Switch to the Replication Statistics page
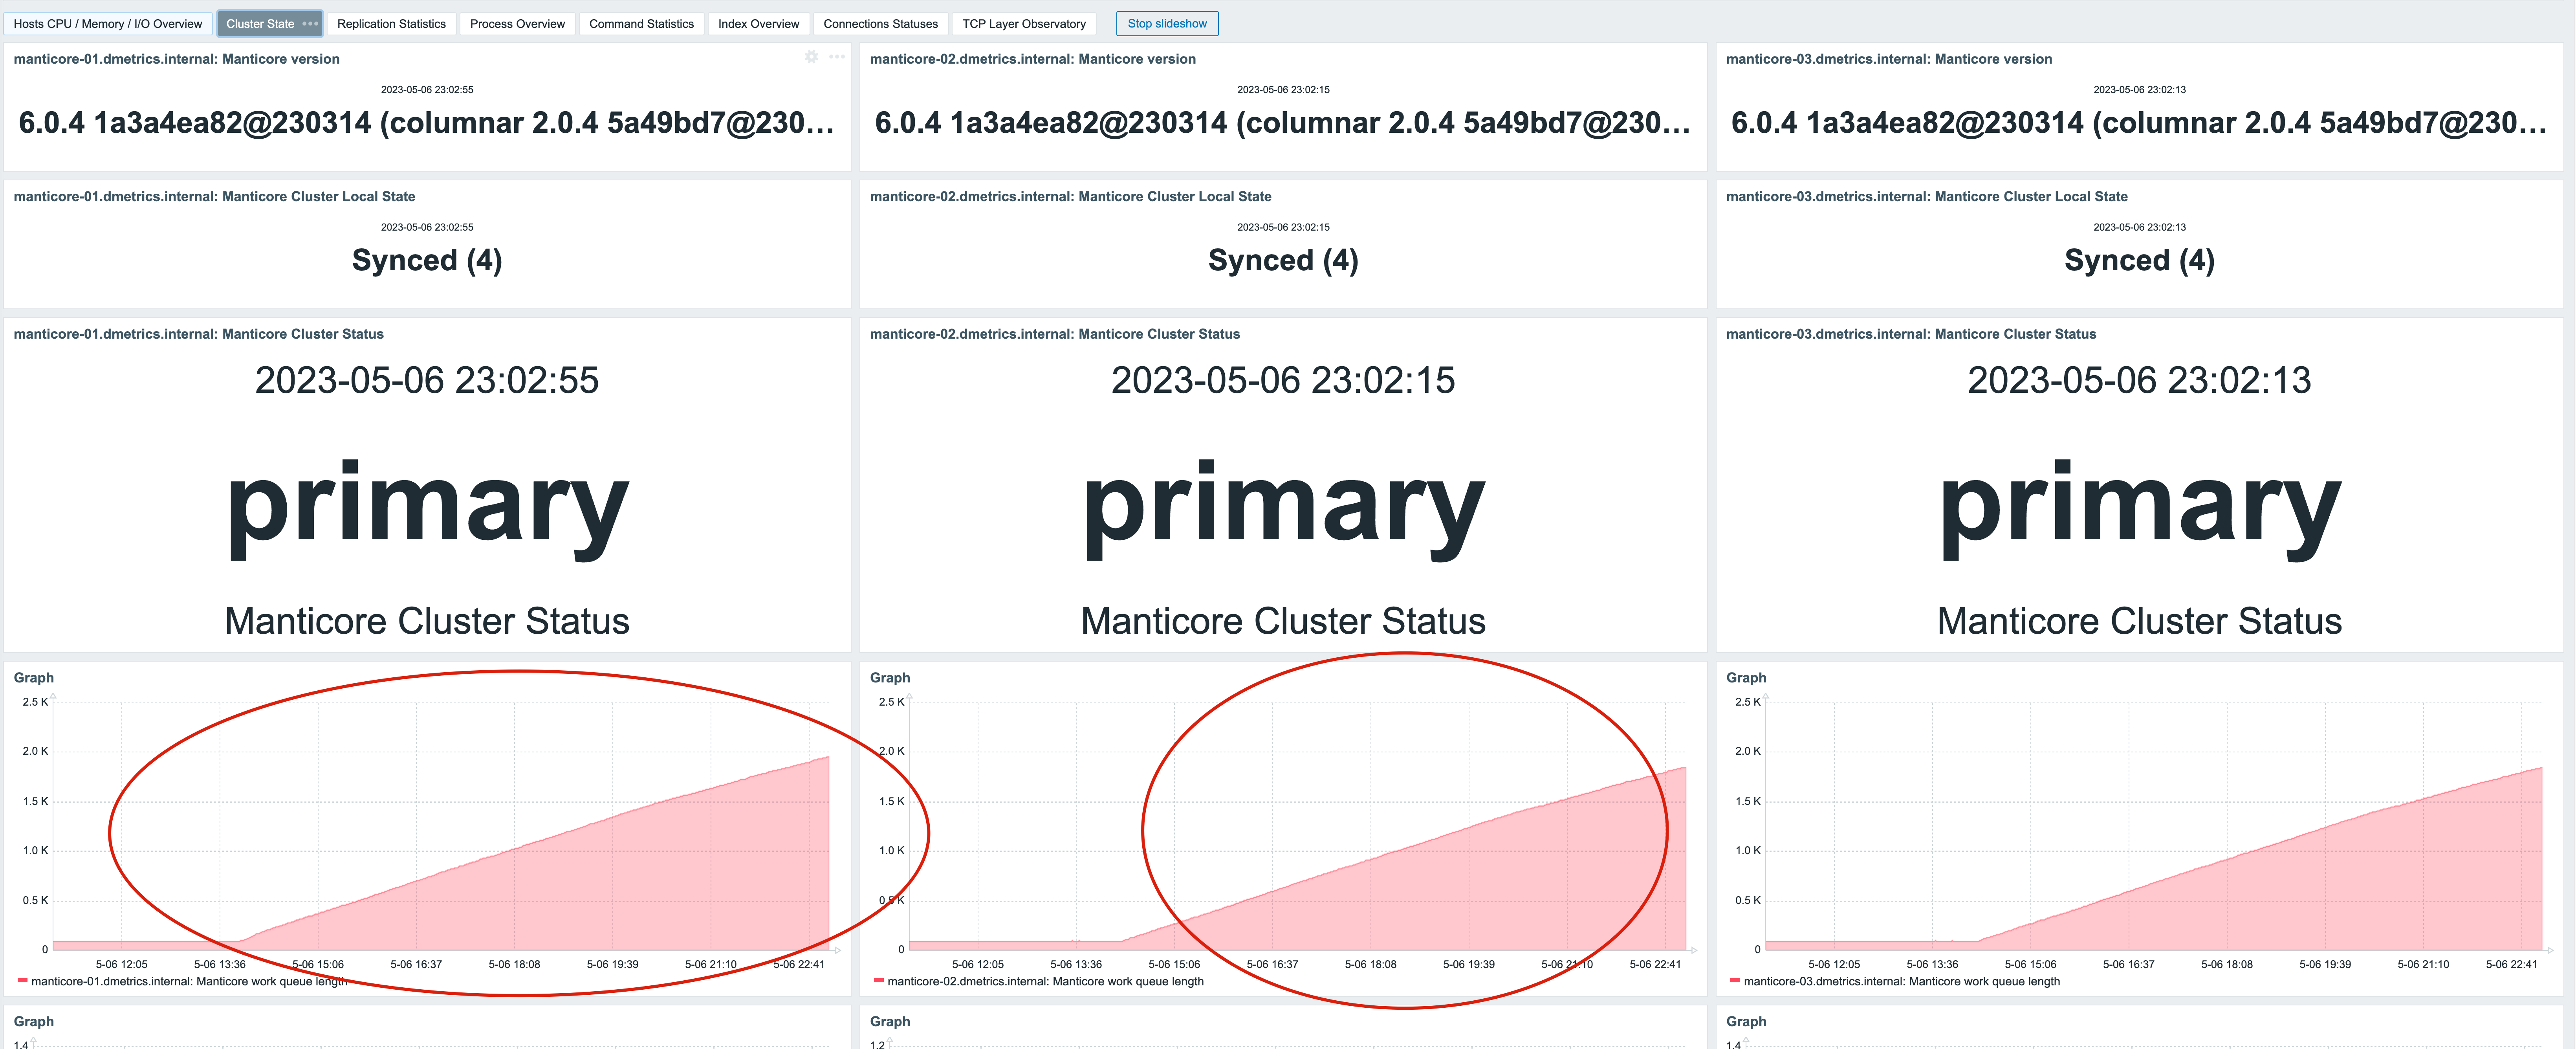This screenshot has height=1049, width=2576. (x=392, y=23)
